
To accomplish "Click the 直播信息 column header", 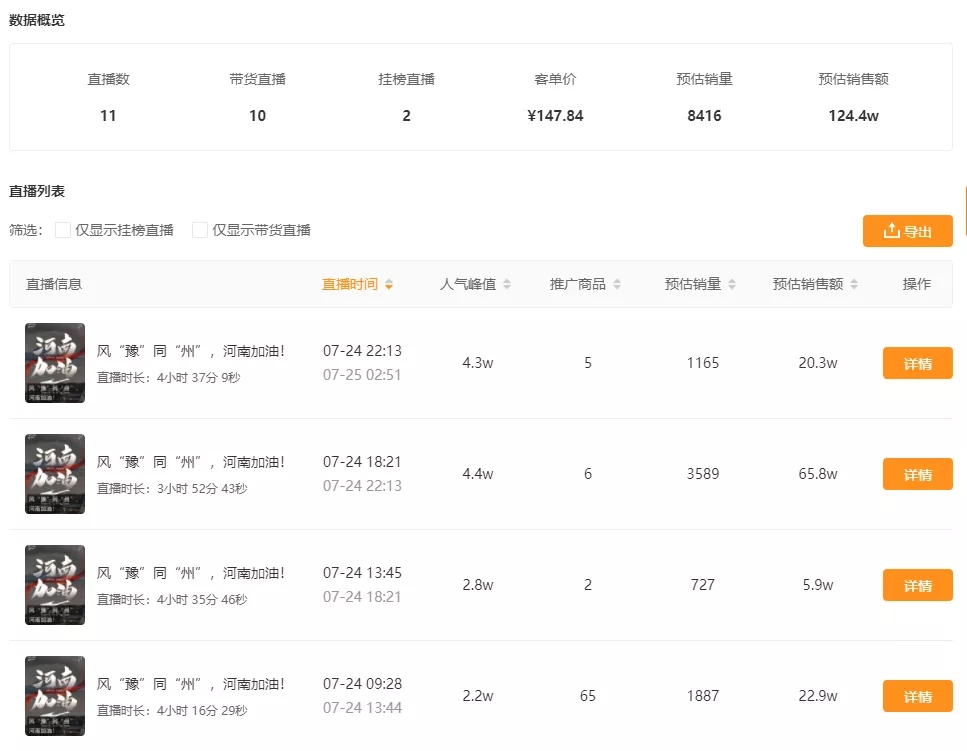I will (x=54, y=284).
